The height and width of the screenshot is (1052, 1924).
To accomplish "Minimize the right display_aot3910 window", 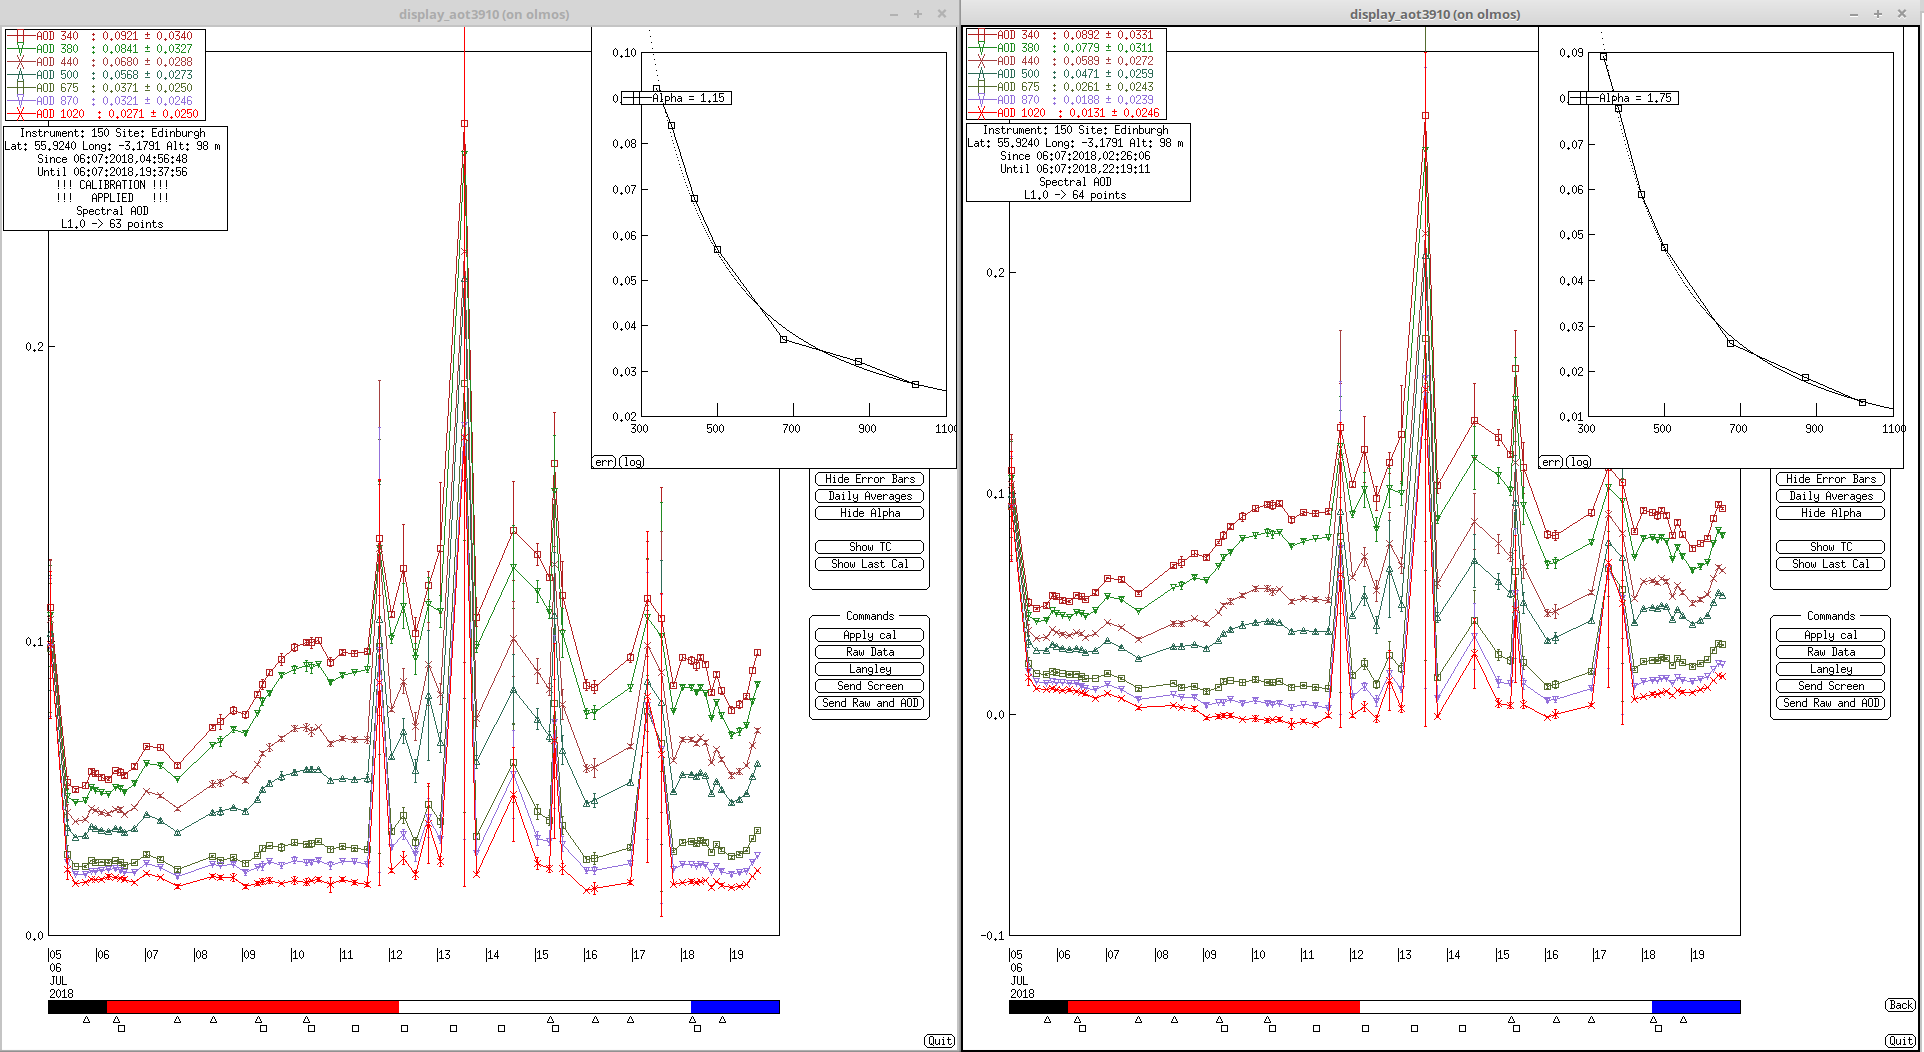I will click(1854, 14).
